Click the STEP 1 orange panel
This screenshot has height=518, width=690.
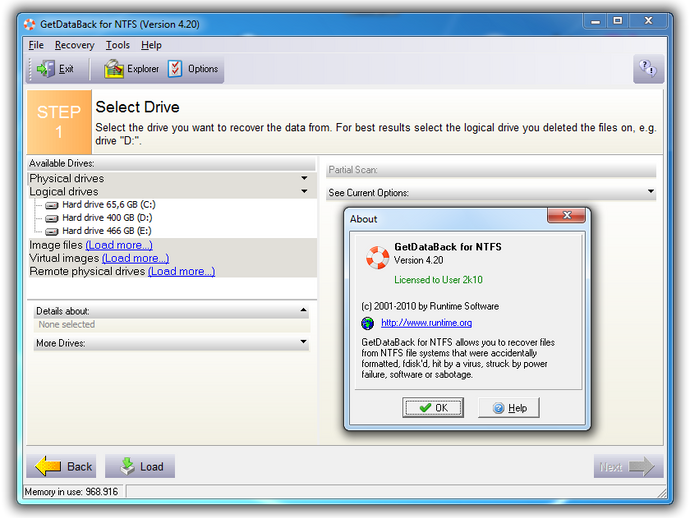[59, 122]
